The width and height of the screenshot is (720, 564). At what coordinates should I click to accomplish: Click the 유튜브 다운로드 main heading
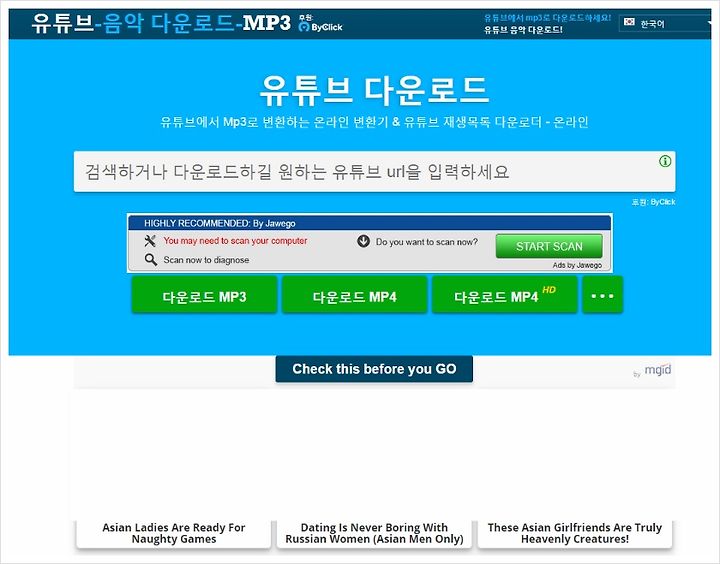[x=374, y=90]
